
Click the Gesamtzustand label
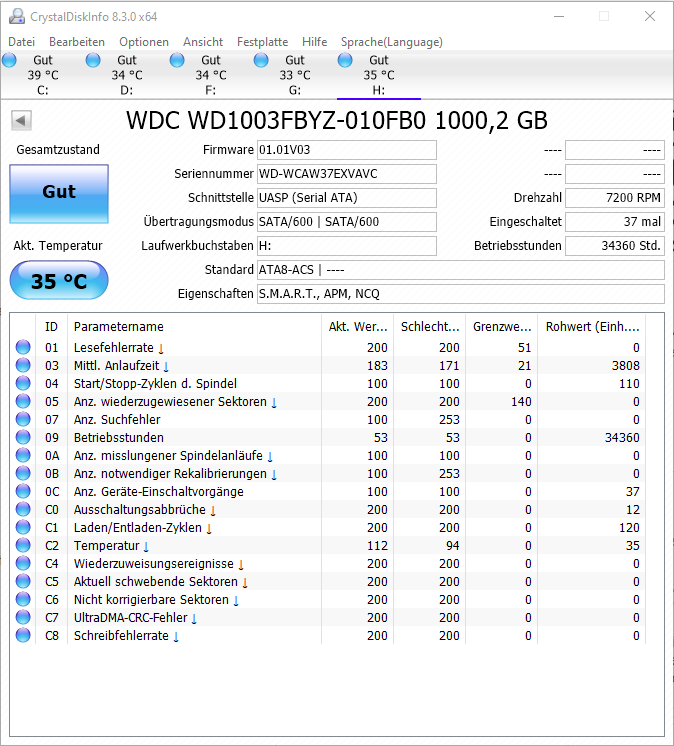click(58, 149)
